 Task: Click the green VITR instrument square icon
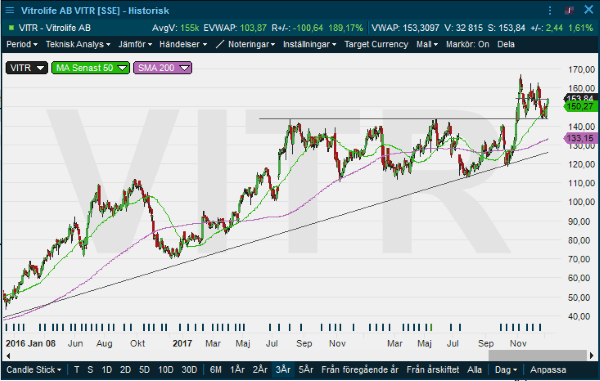(11, 28)
